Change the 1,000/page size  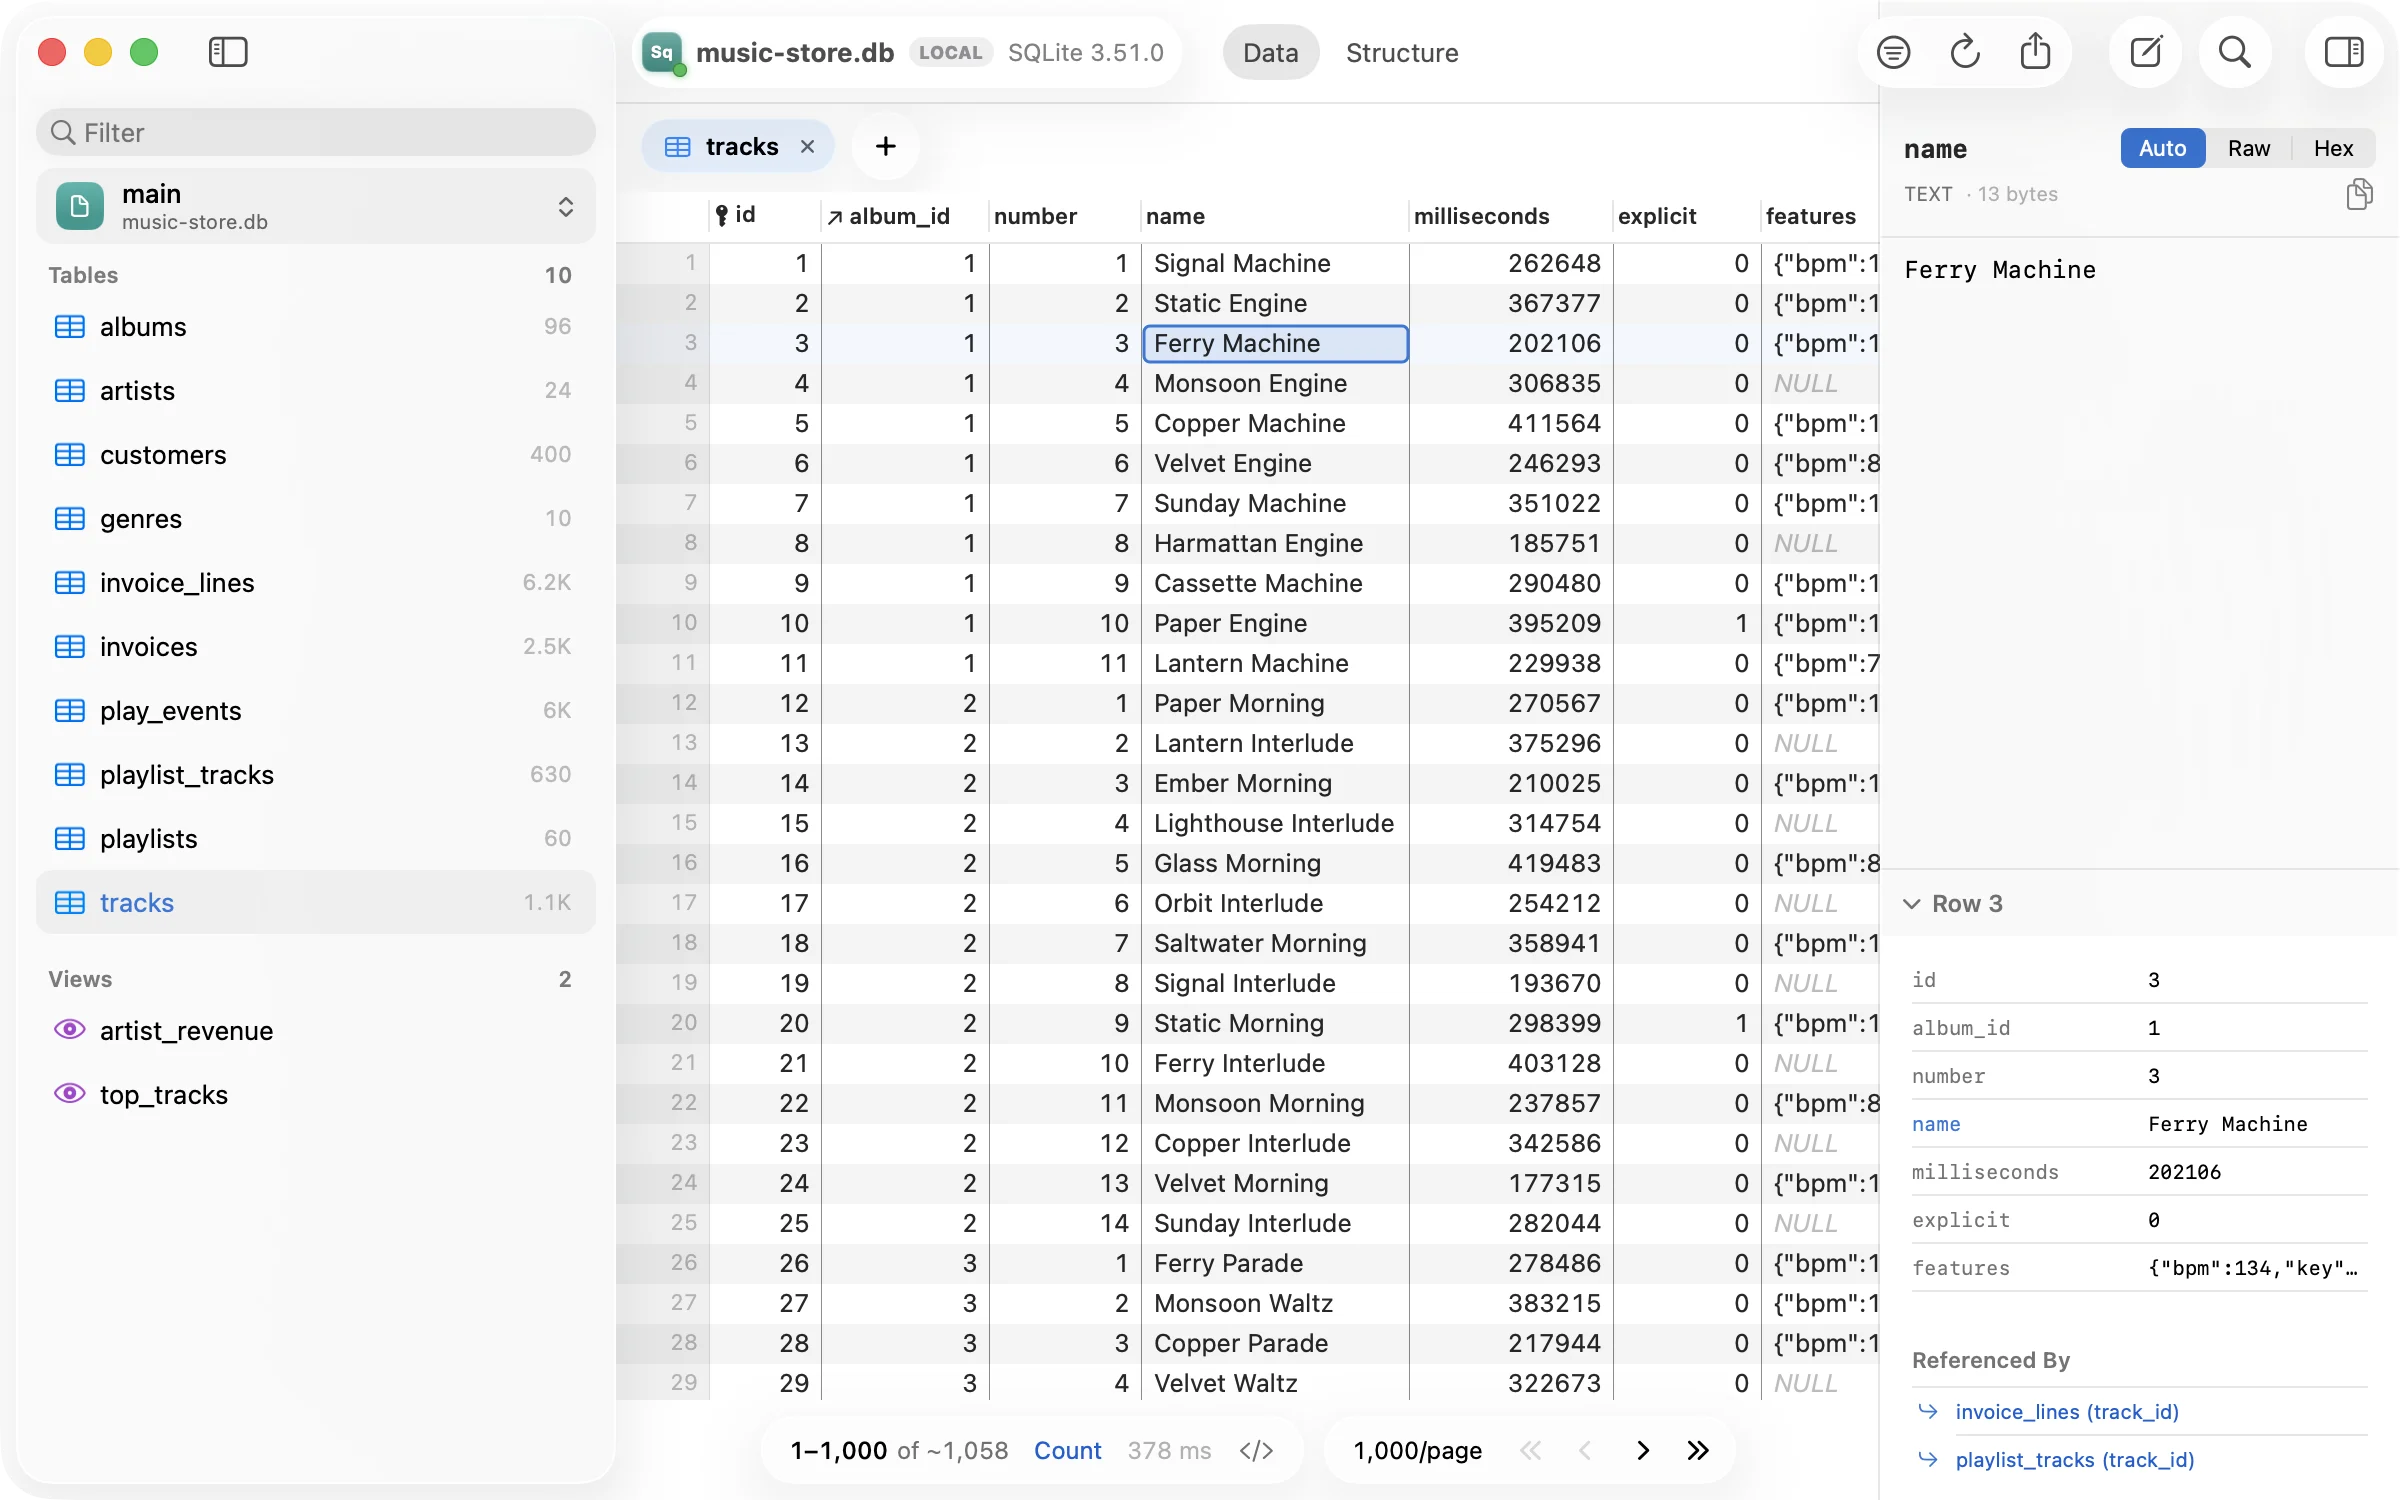point(1417,1450)
